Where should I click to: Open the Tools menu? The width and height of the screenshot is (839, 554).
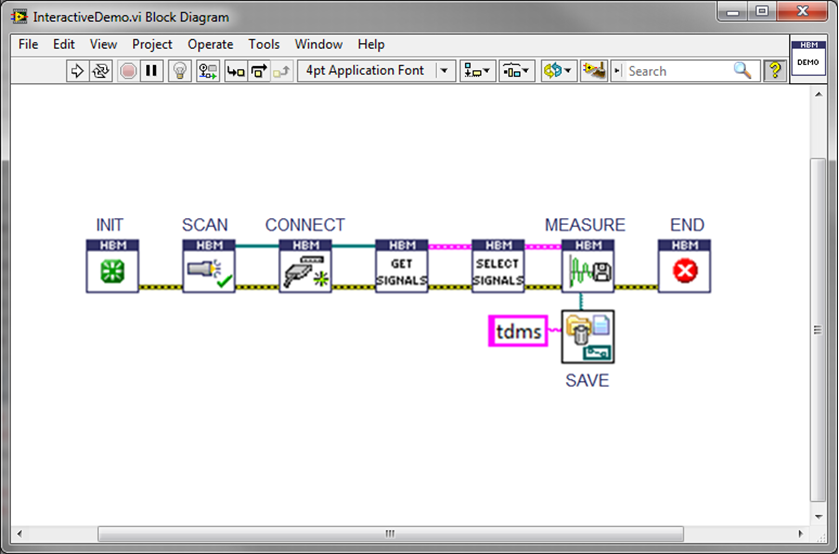pos(264,44)
